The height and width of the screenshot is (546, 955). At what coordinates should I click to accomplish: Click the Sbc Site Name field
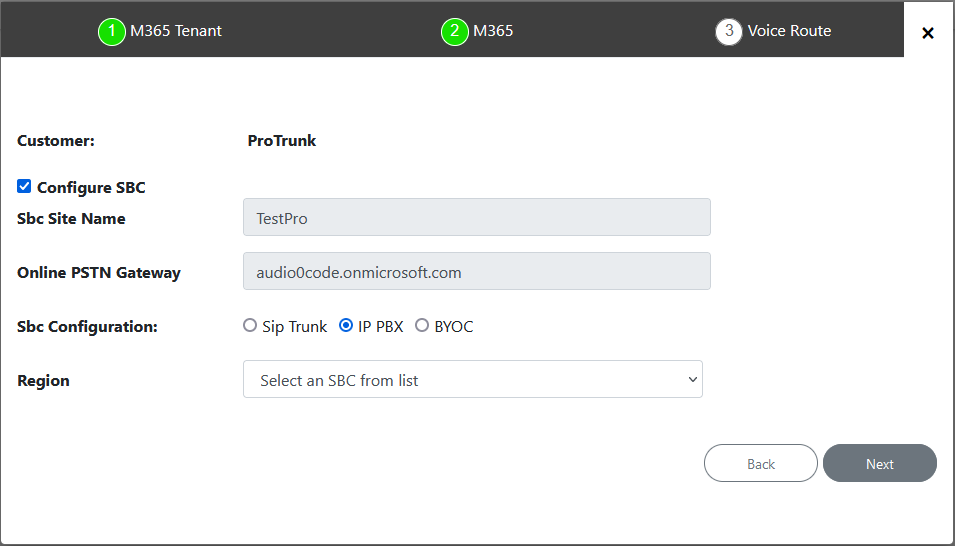[x=476, y=217]
